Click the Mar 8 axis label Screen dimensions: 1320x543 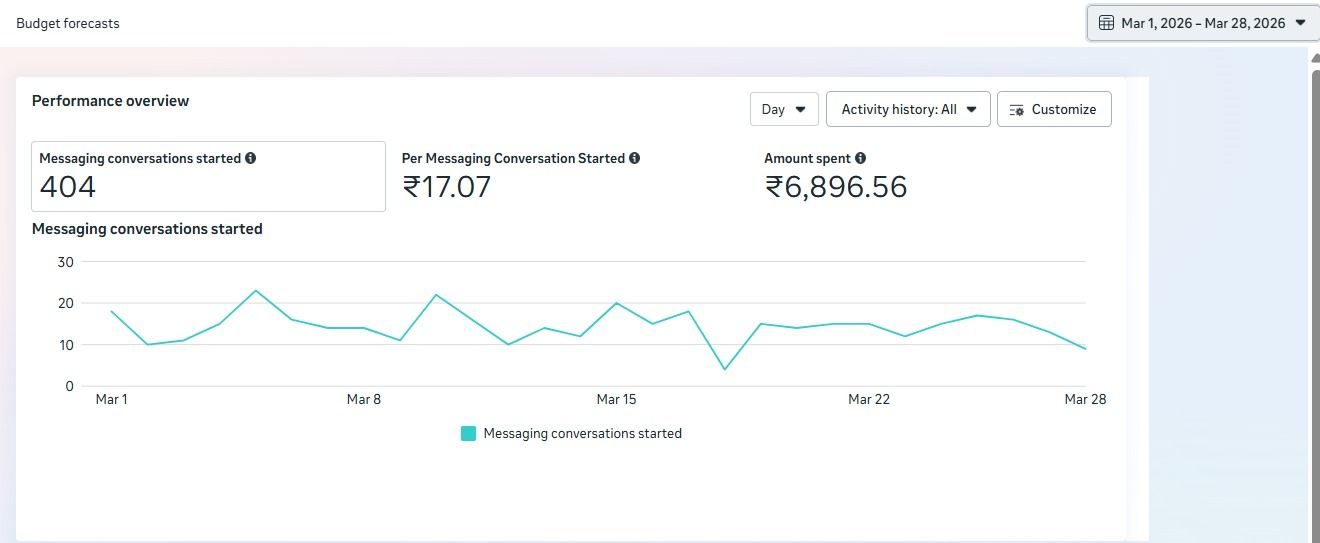[364, 399]
